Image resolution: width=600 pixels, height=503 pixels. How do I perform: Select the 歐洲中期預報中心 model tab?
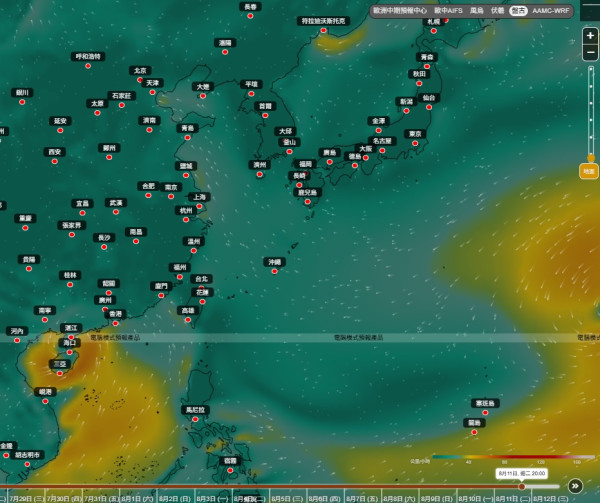coord(400,11)
